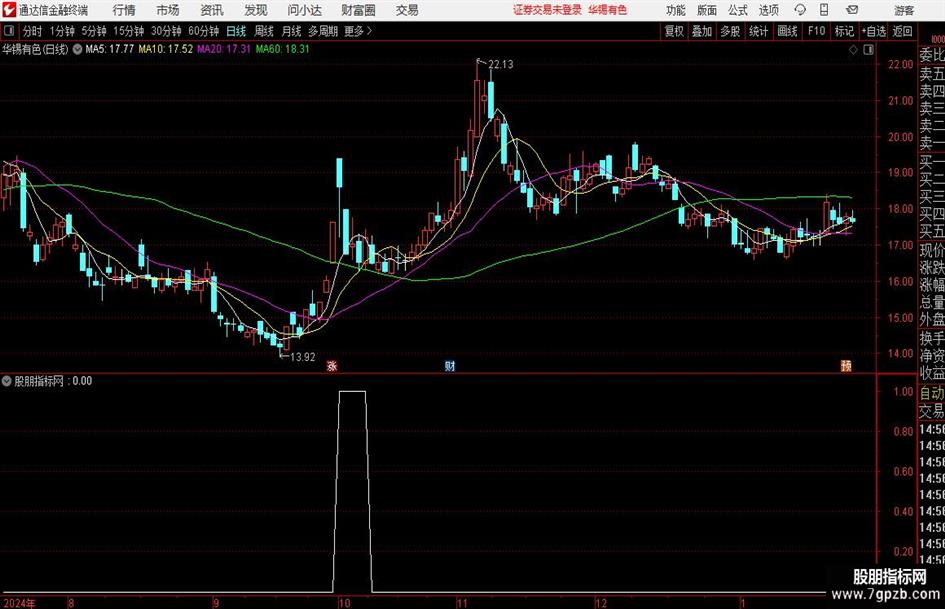Switch to 分时 chart period
This screenshot has height=609, width=945.
32,31
